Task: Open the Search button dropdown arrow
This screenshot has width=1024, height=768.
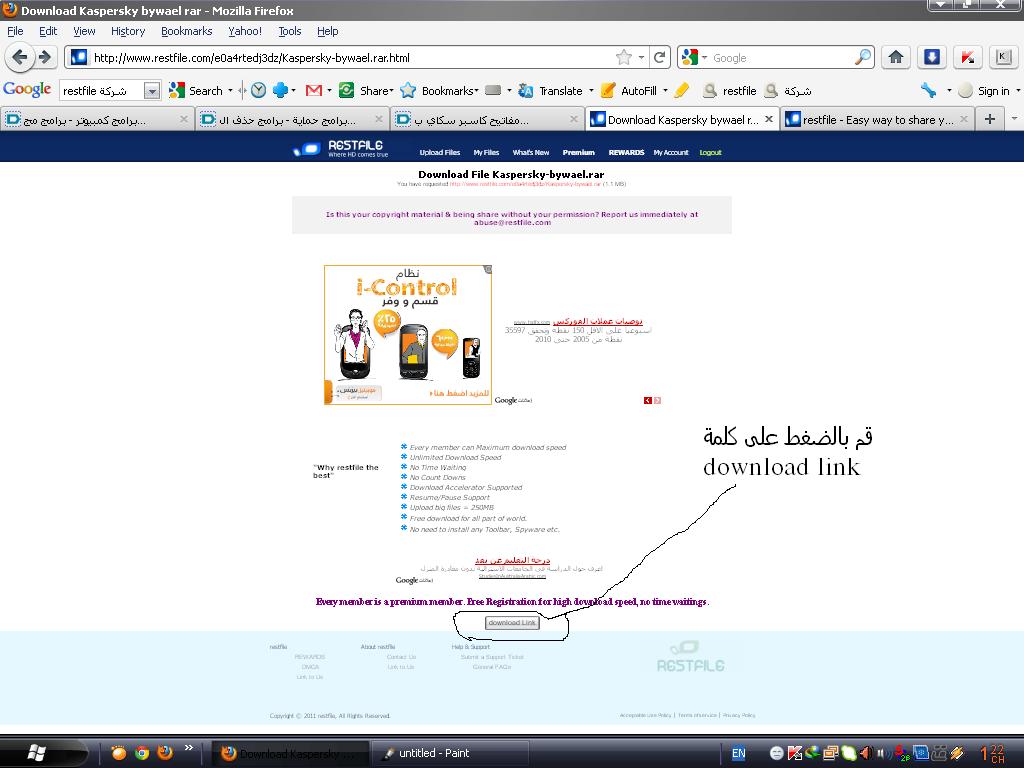Action: click(x=230, y=91)
